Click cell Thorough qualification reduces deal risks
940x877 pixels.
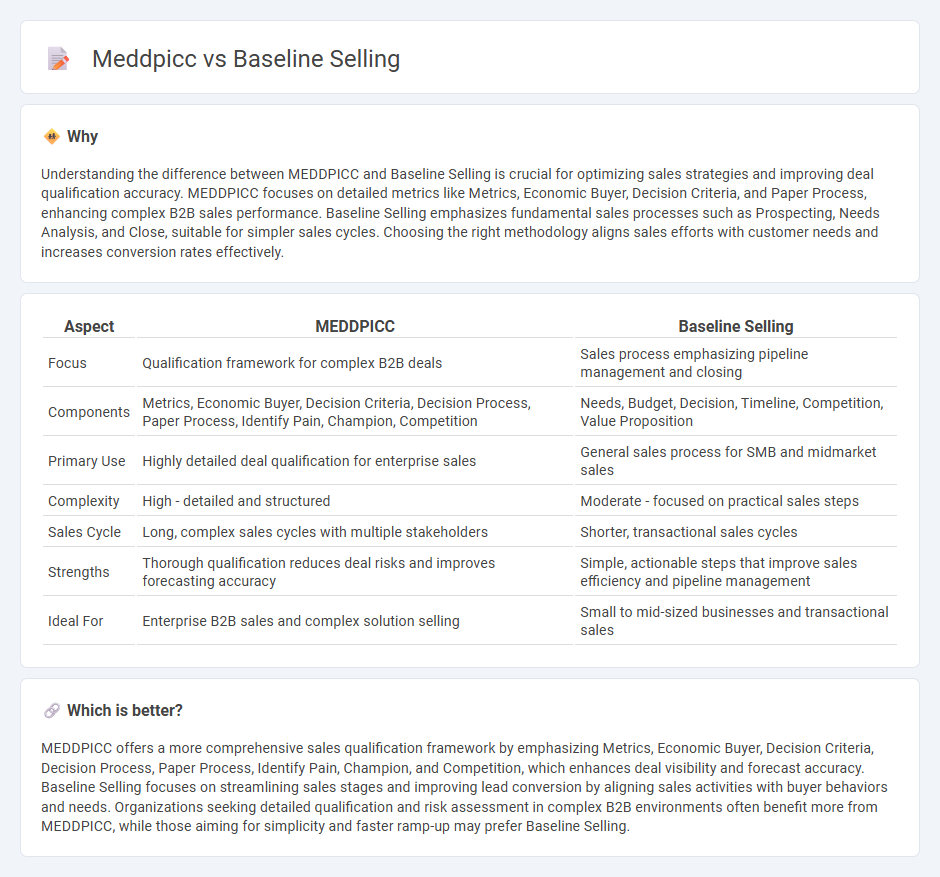[355, 572]
